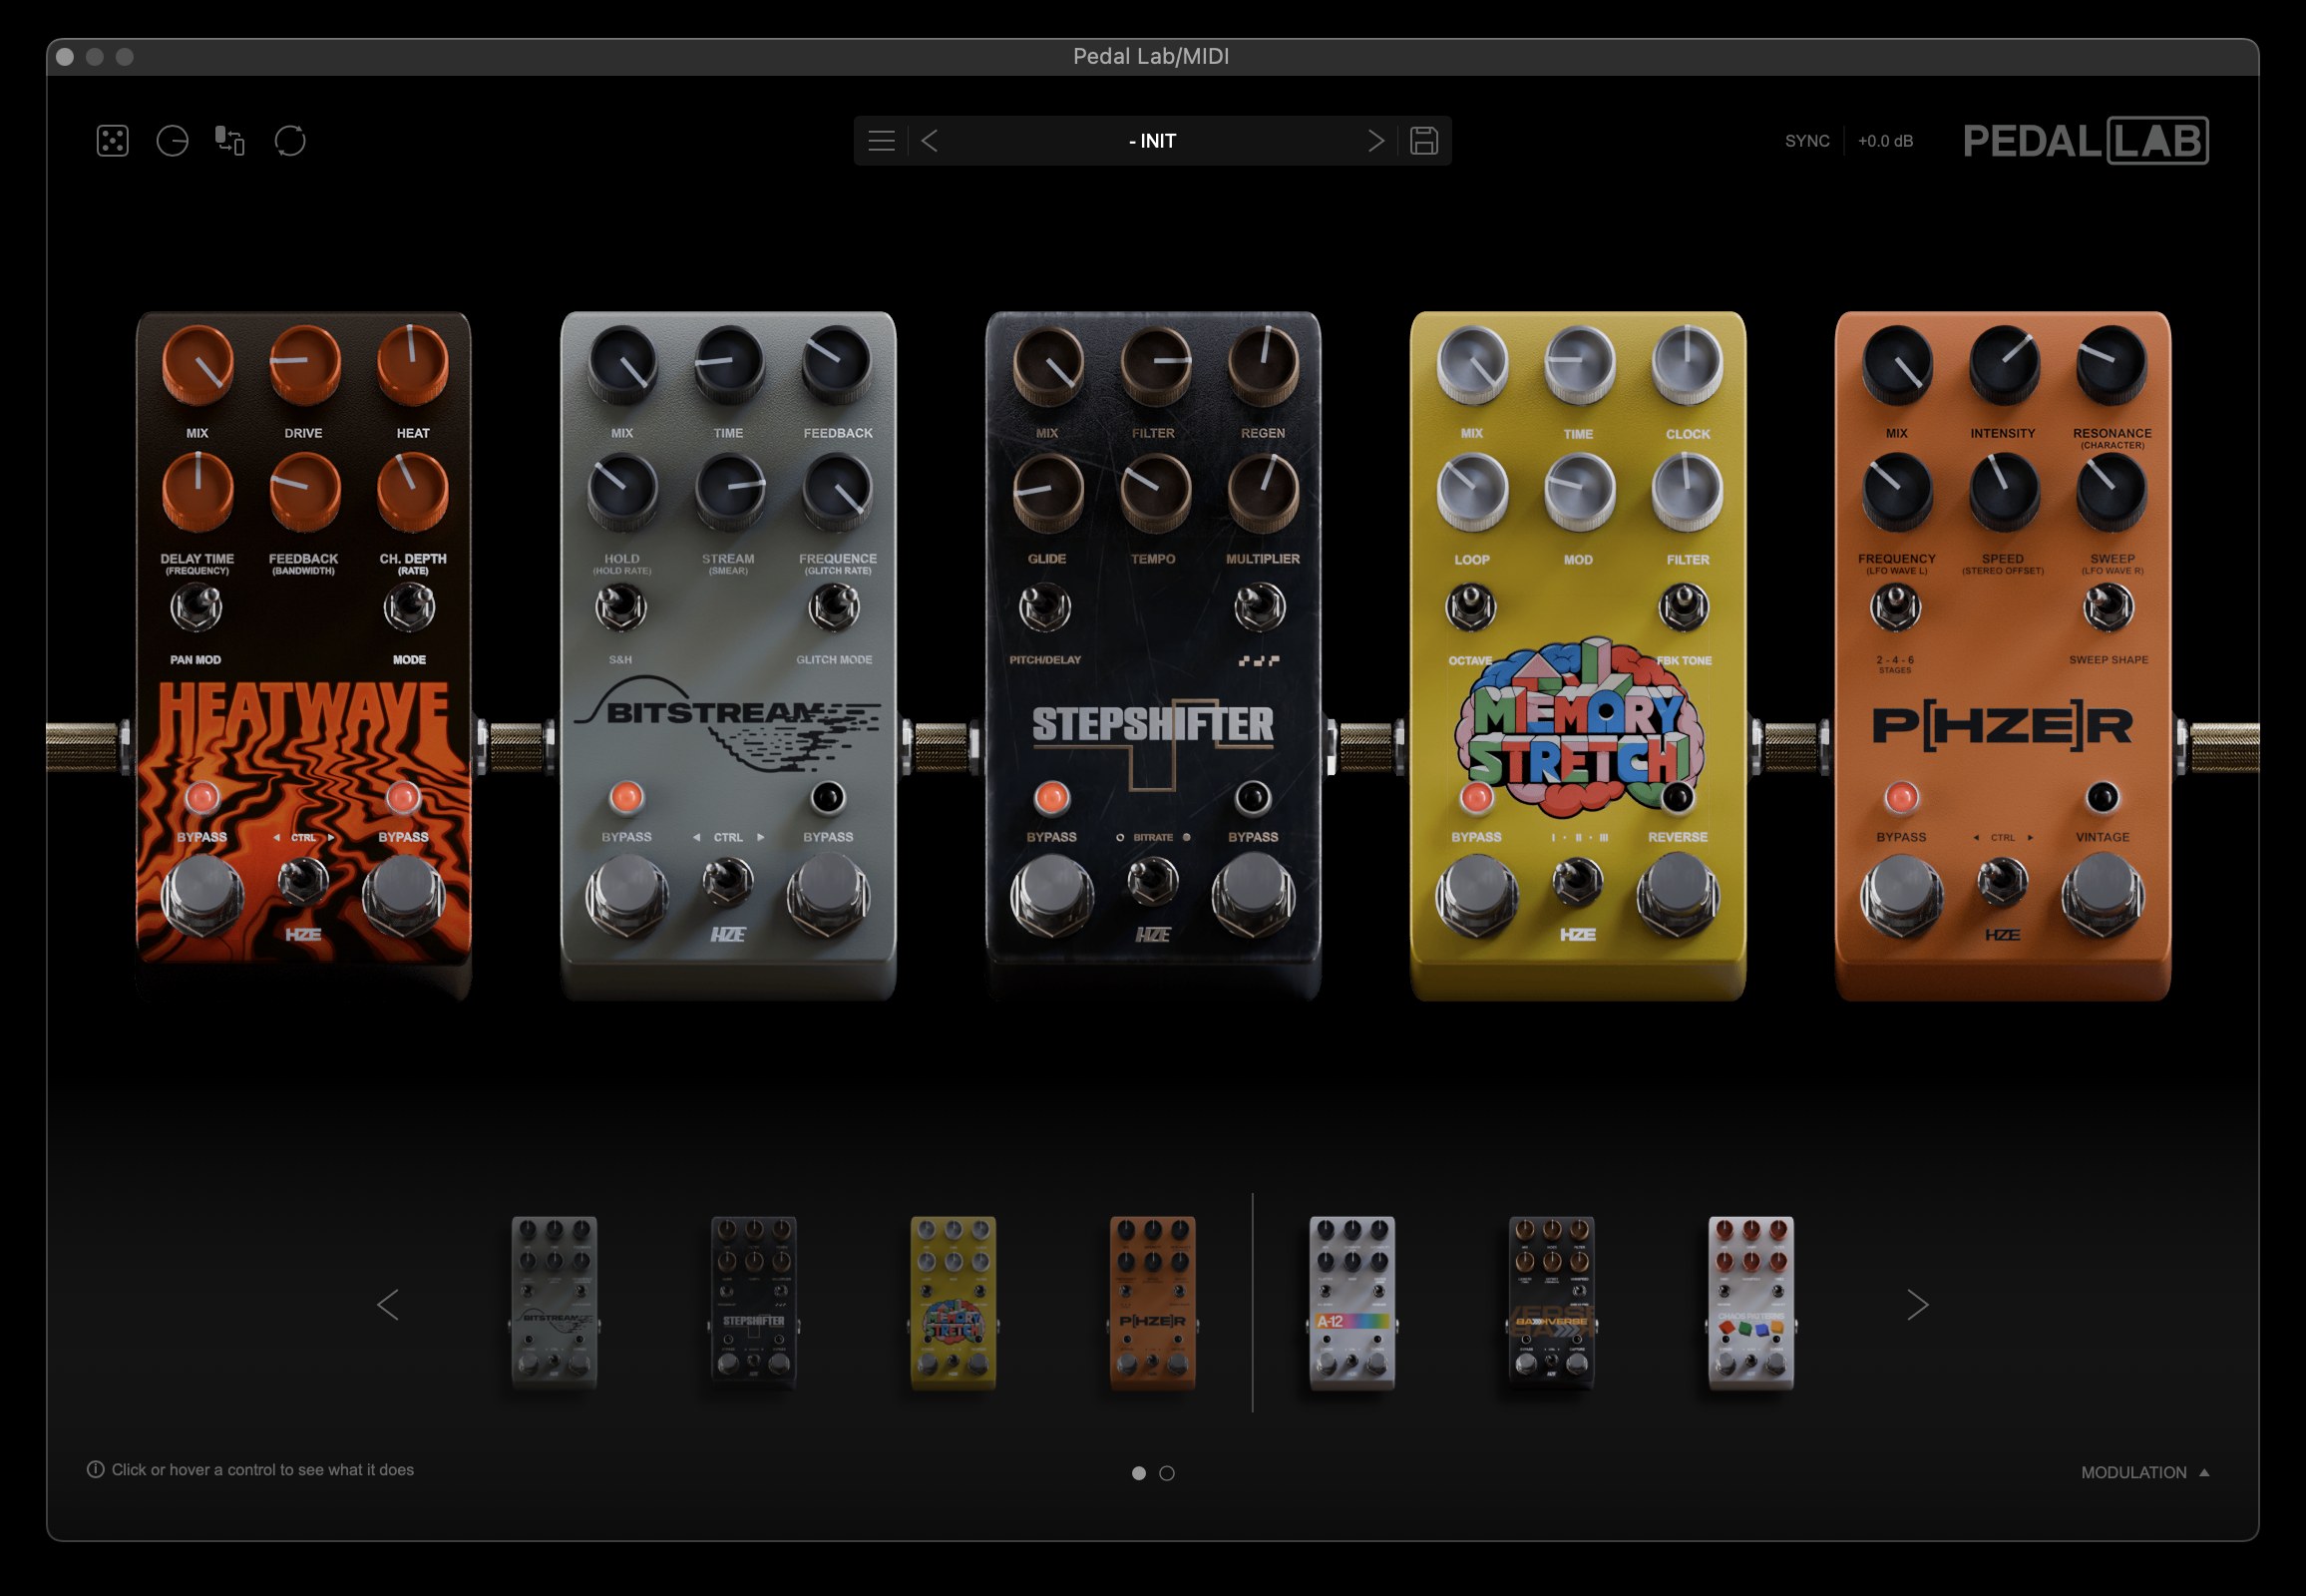This screenshot has width=2306, height=1596.
Task: Adjust the Bitstream HOLD knob
Action: tap(622, 490)
